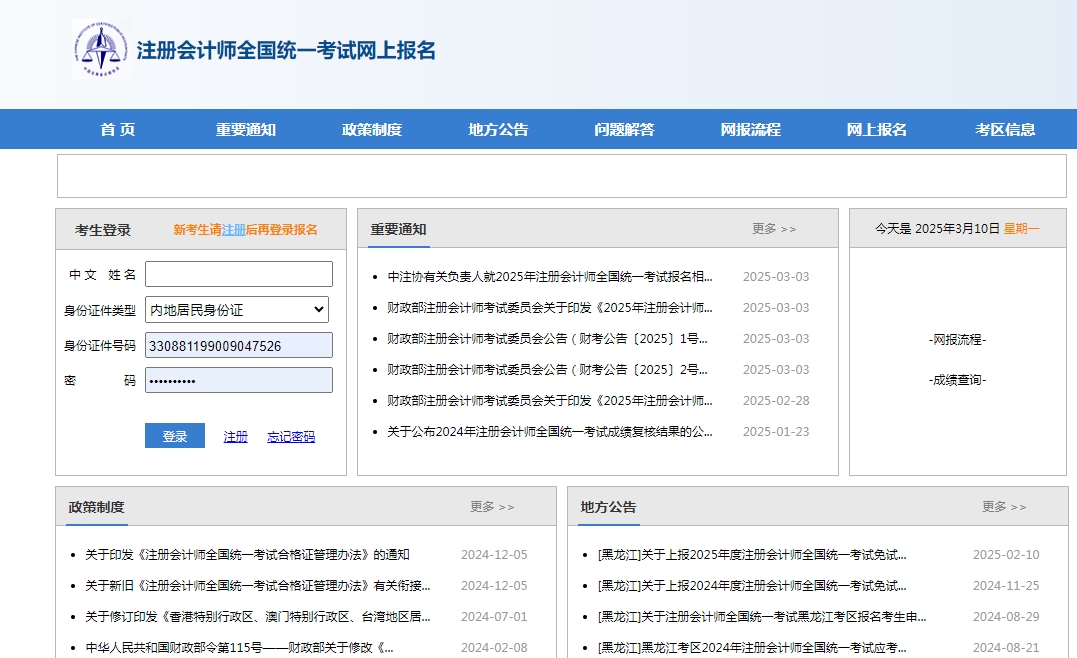Expand more items under 地方公告 via 更多>>
Image resolution: width=1077 pixels, height=658 pixels.
1004,507
